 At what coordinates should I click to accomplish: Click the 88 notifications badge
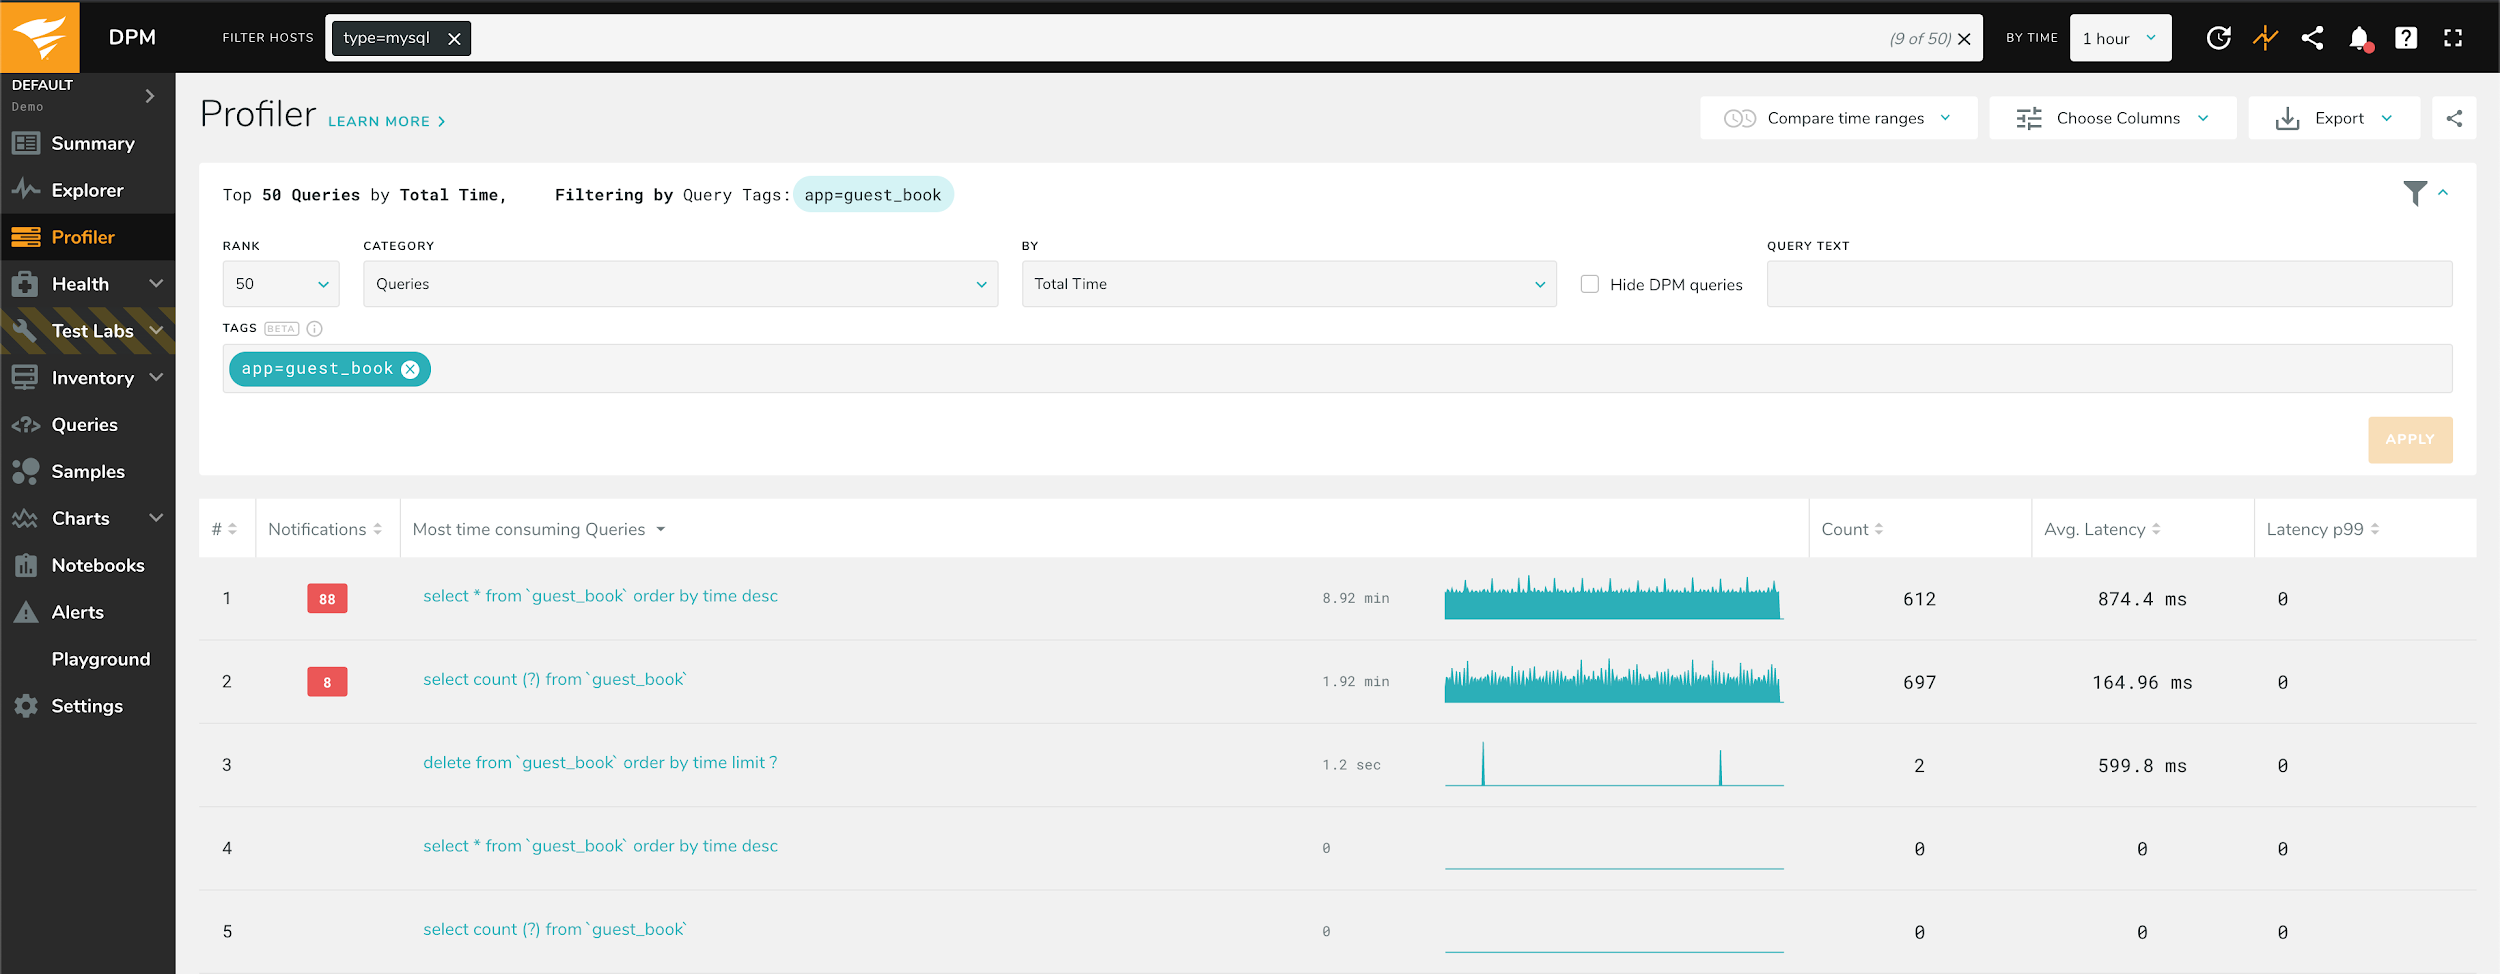click(x=327, y=598)
